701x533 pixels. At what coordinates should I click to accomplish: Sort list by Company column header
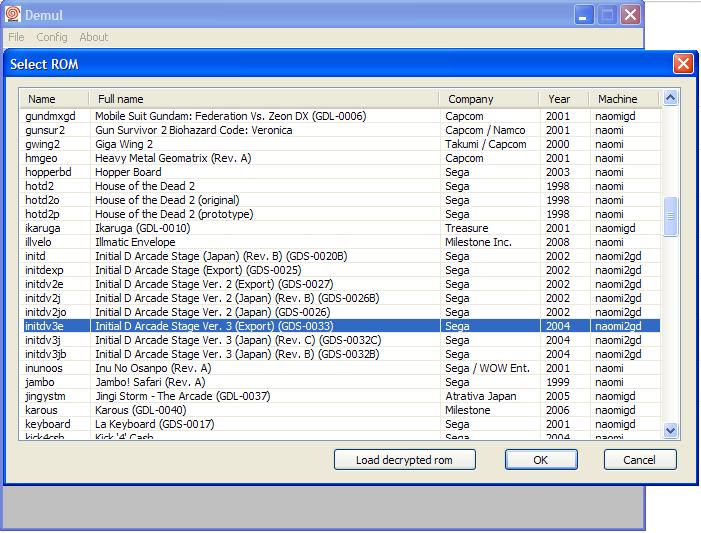(489, 99)
